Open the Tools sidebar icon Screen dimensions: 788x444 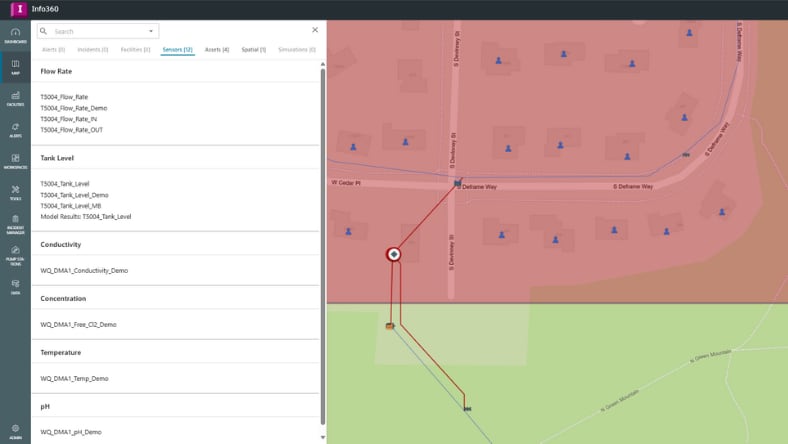coord(15,193)
